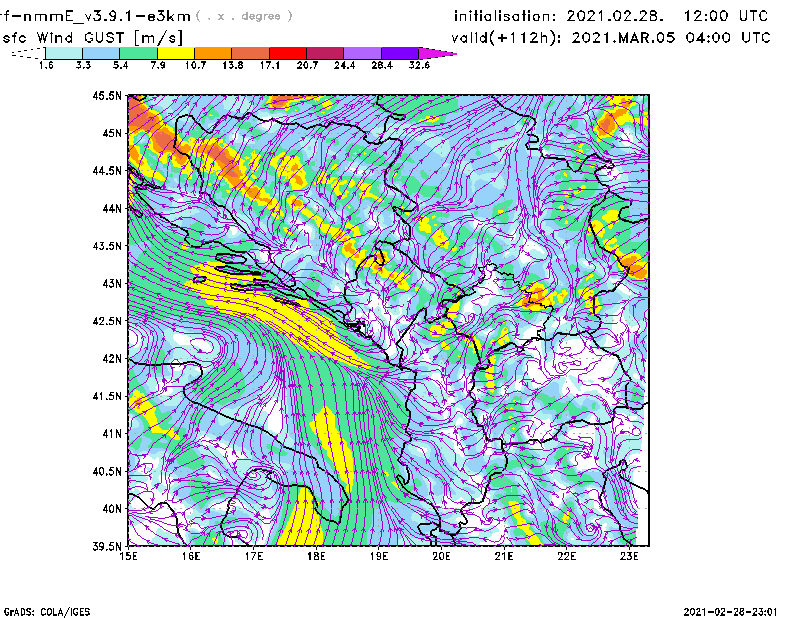Click the valid date '2021.MAR.05' text
Image resolution: width=800 pixels, height=618 pixels.
click(x=624, y=38)
